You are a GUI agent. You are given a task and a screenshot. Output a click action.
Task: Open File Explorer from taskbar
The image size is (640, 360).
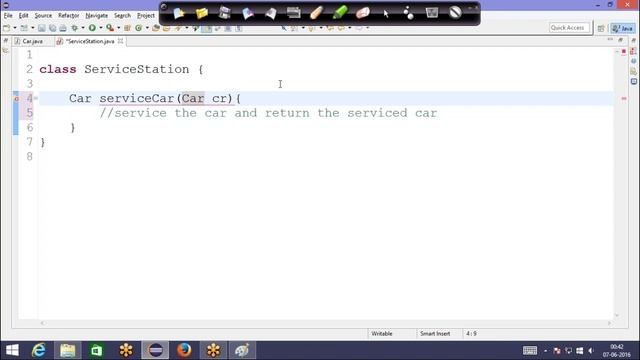pyautogui.click(x=68, y=350)
